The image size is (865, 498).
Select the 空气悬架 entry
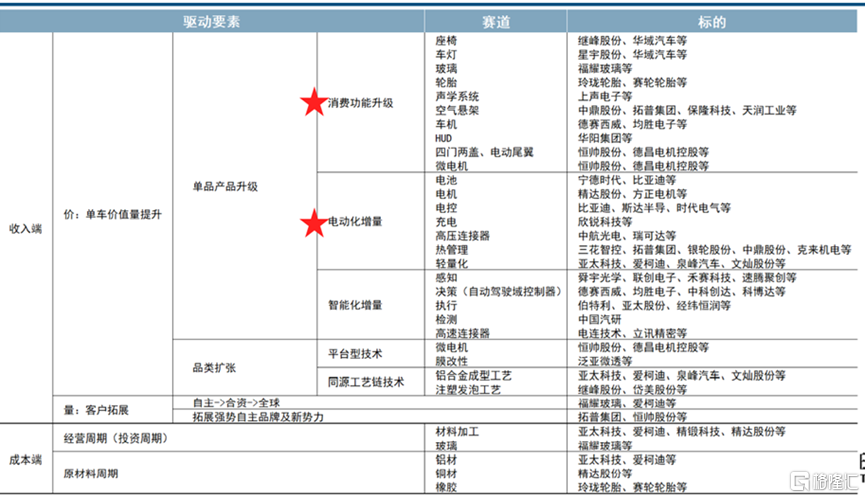[x=457, y=110]
